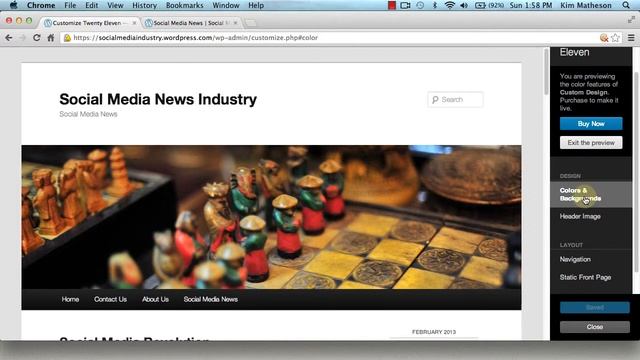This screenshot has width=640, height=360.
Task: Click the browser back arrow
Action: click(9, 38)
